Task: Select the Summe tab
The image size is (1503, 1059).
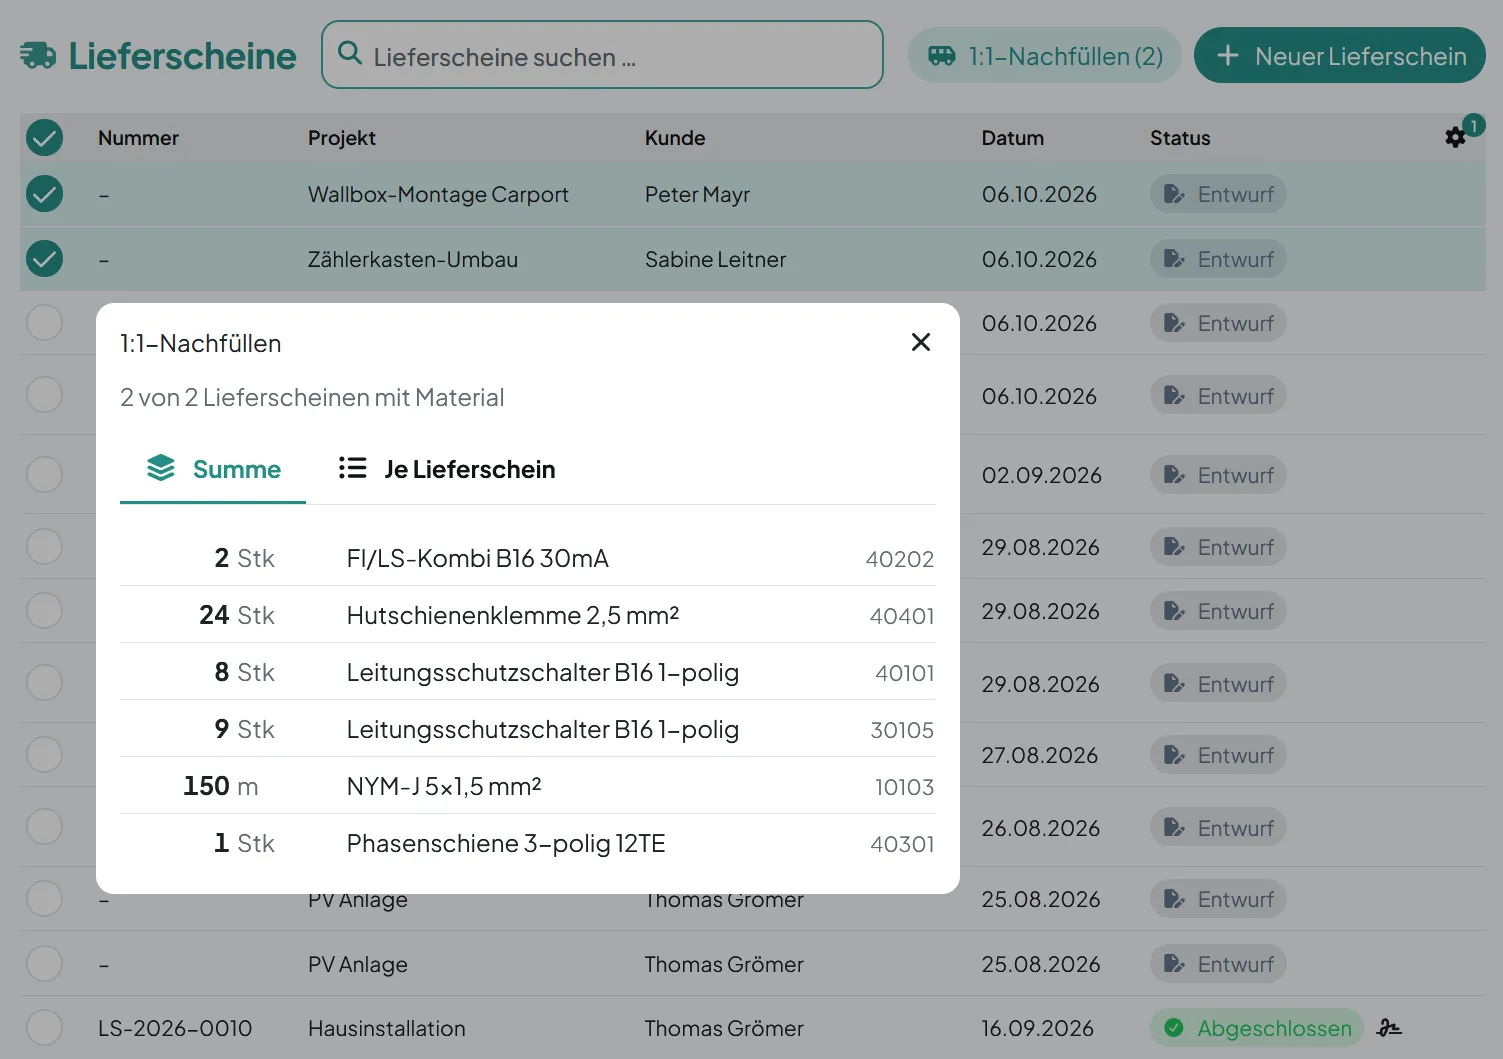Action: tap(213, 469)
